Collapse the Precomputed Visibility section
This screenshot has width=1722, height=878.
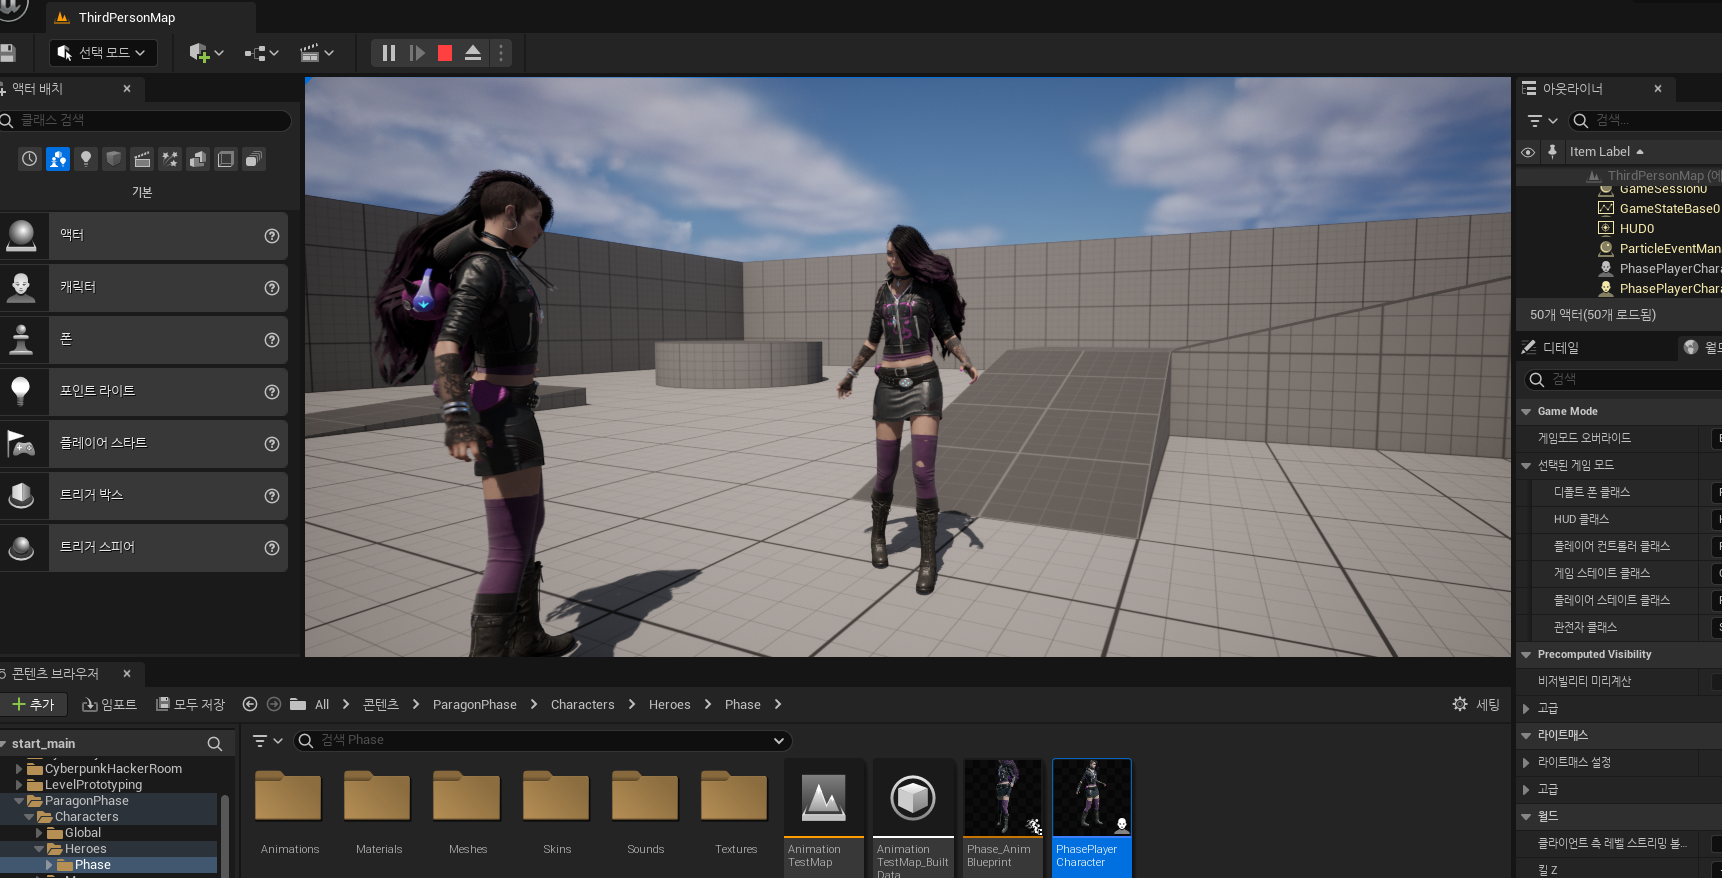(1526, 655)
